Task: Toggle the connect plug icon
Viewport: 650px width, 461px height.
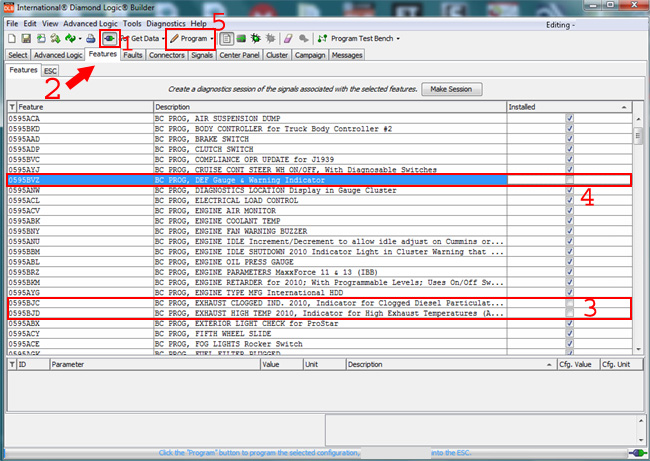Action: click(109, 39)
